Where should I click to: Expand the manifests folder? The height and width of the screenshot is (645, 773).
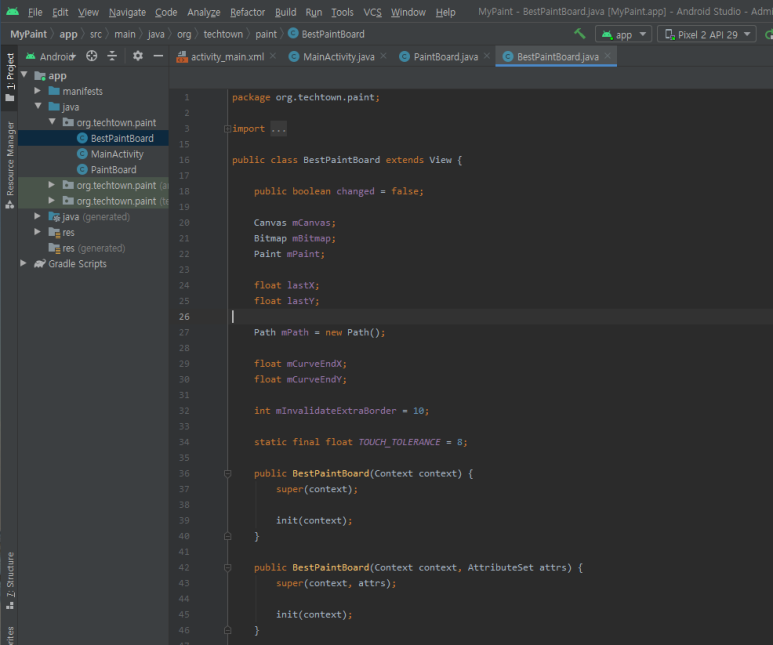[x=37, y=91]
